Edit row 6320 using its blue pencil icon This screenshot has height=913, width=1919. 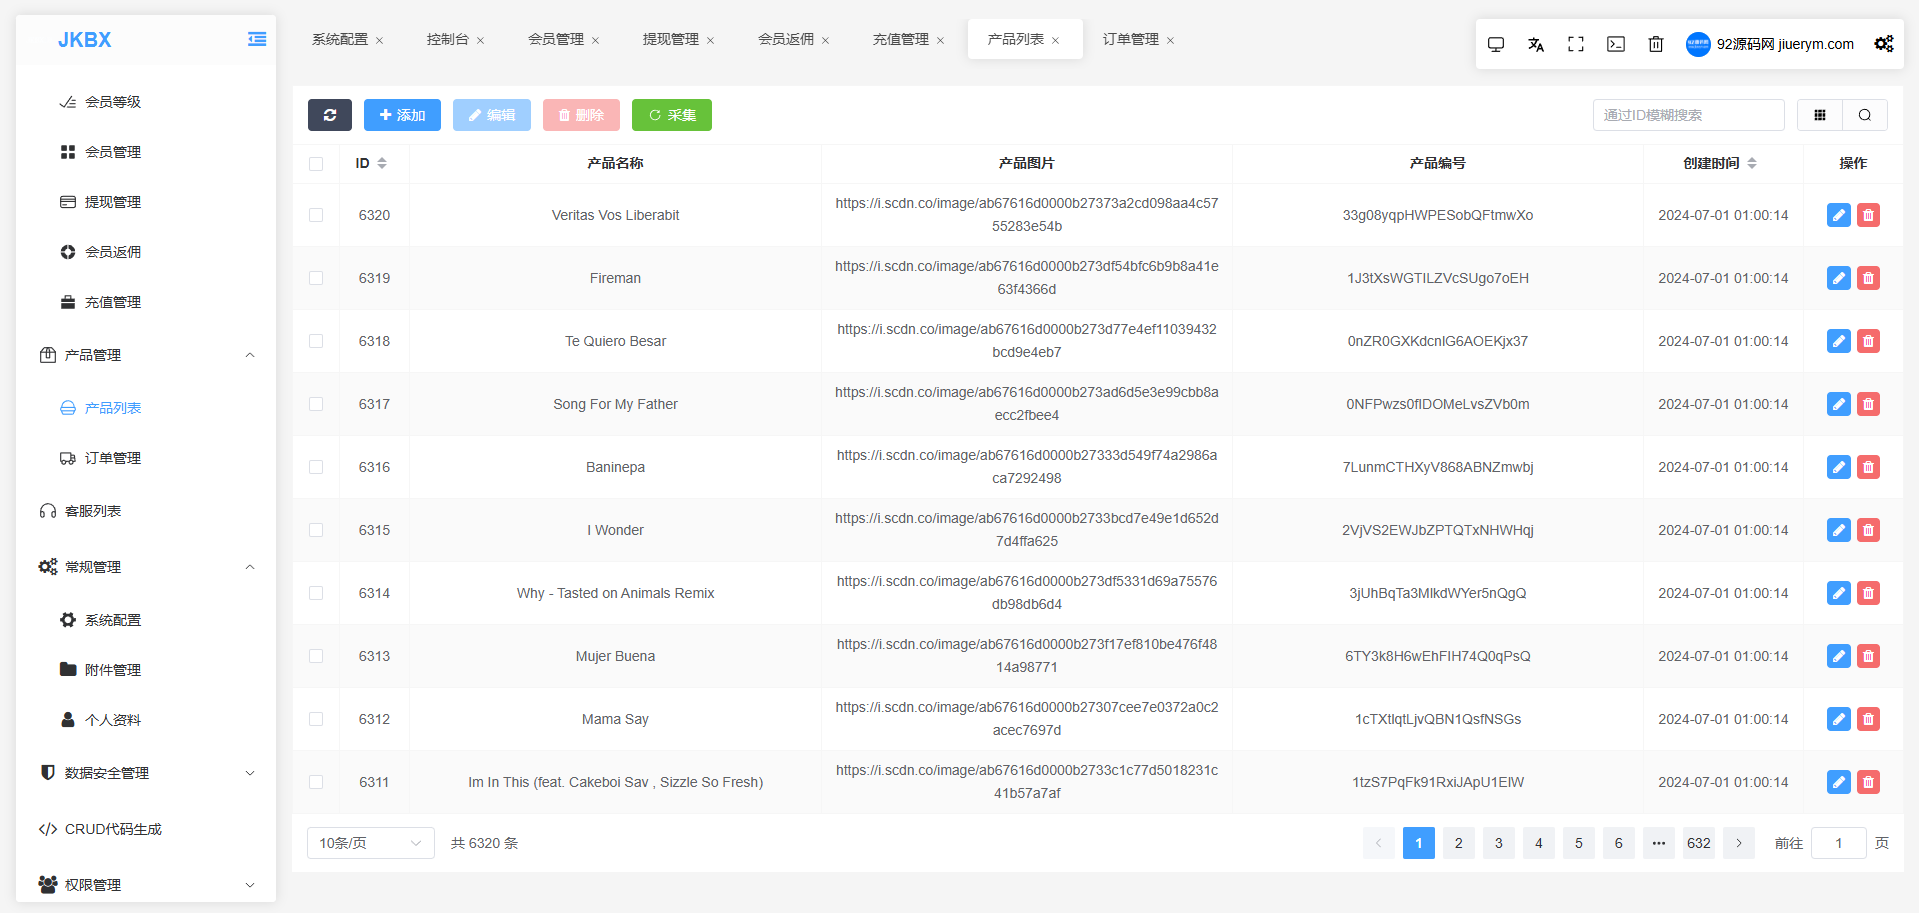tap(1839, 215)
